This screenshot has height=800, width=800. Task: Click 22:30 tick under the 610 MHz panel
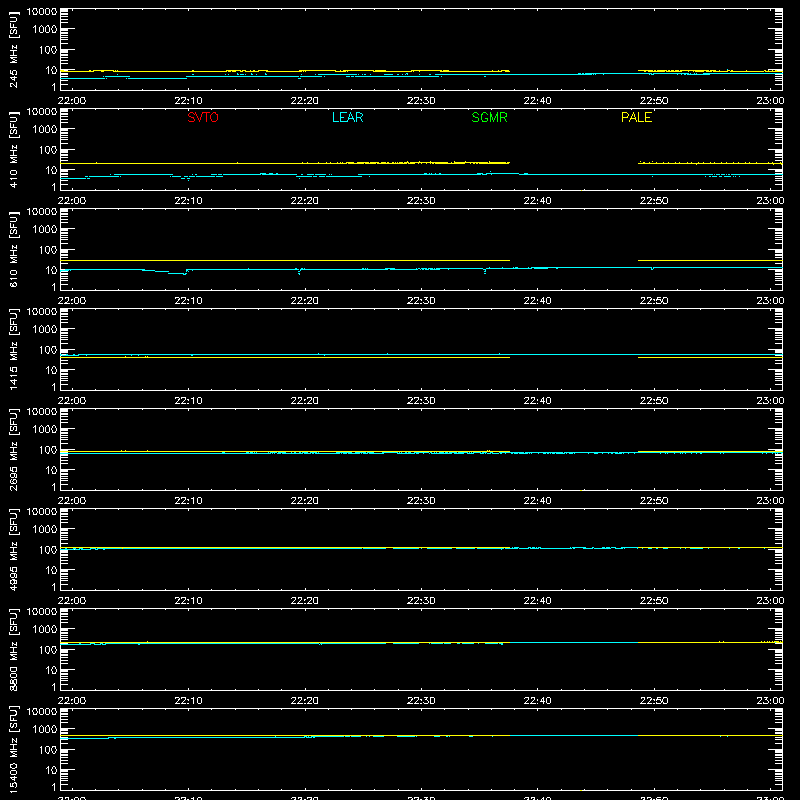[x=421, y=301]
